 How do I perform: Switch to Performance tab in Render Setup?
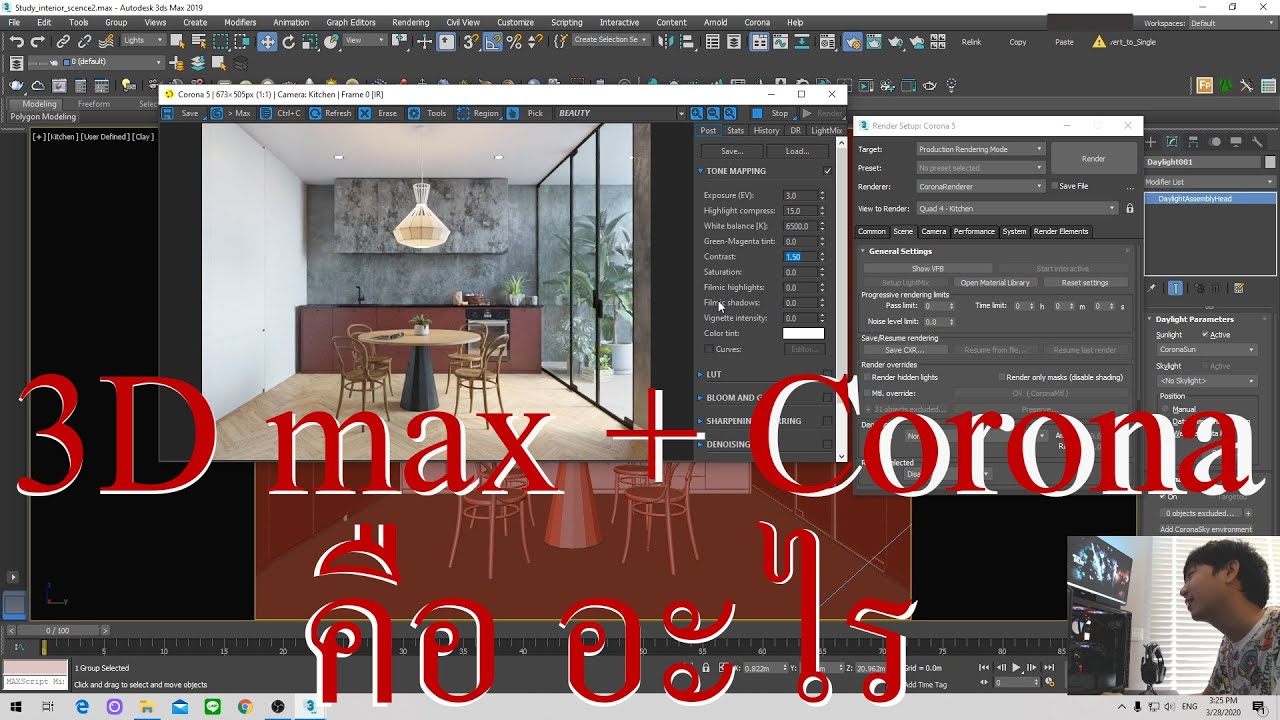[974, 231]
